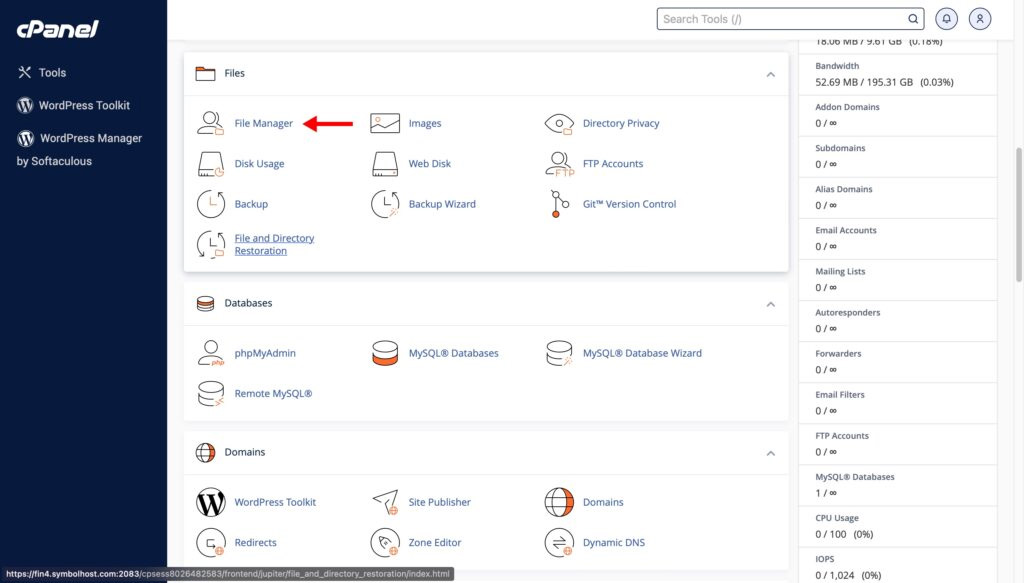1024x583 pixels.
Task: Open Directory Privacy eye icon
Action: (559, 123)
